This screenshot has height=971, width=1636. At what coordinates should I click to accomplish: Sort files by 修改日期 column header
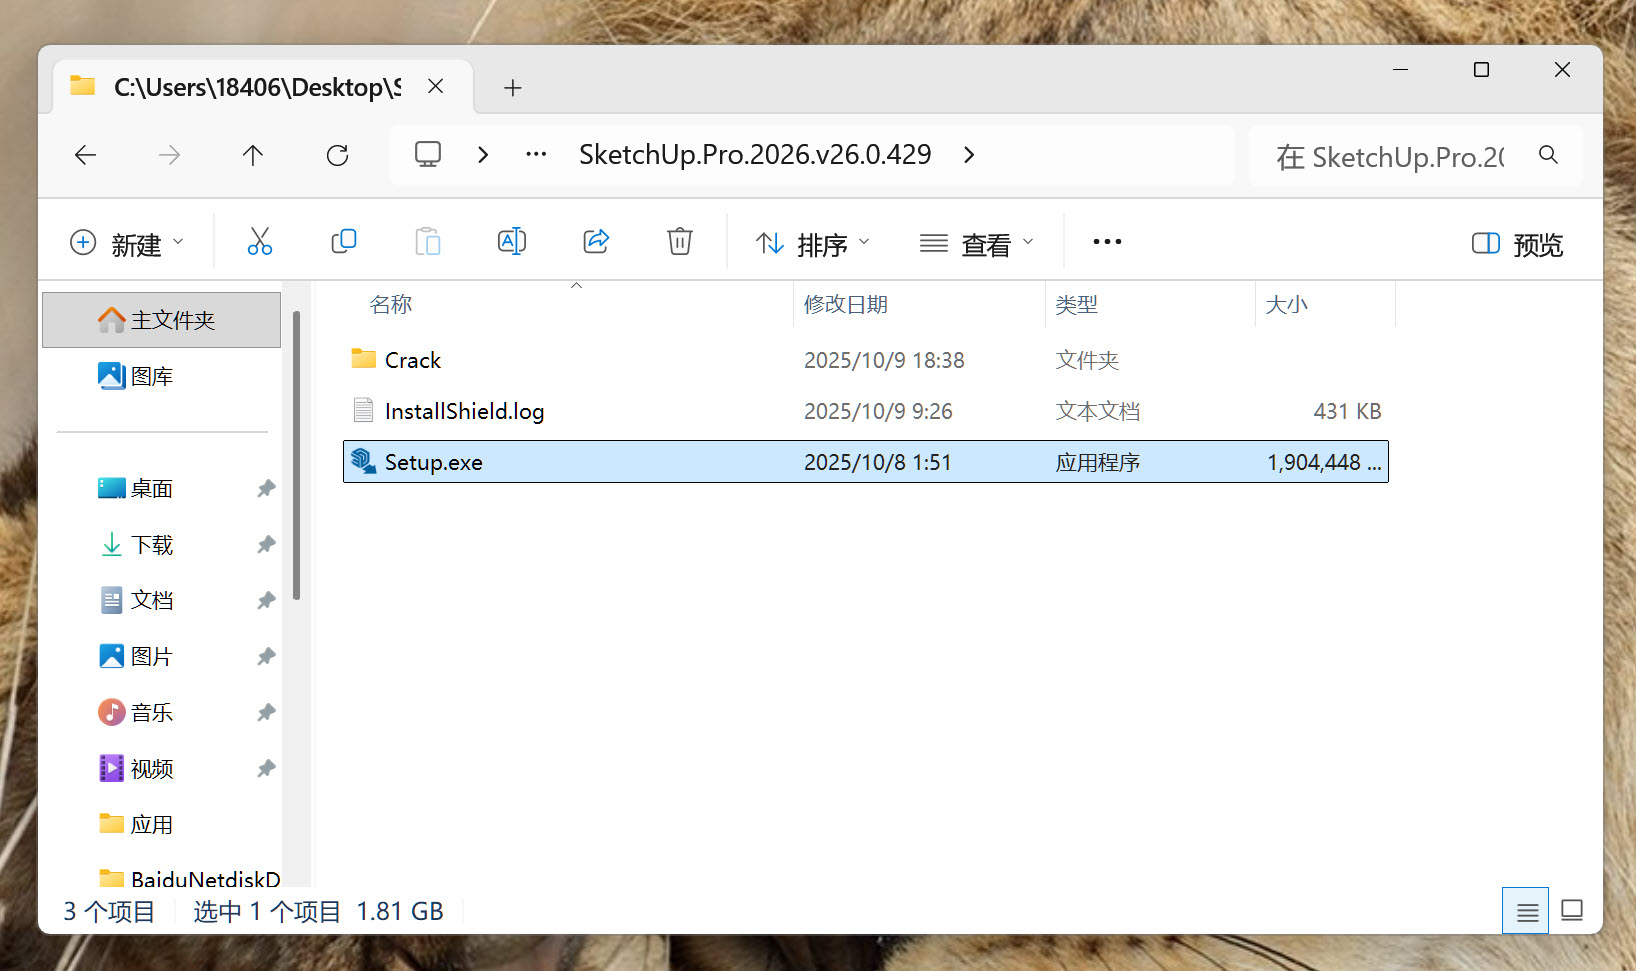click(846, 305)
